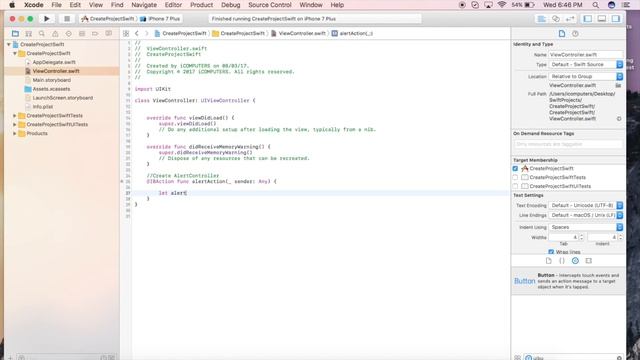The image size is (640, 360).
Task: Open the Object library
Action: click(575, 261)
